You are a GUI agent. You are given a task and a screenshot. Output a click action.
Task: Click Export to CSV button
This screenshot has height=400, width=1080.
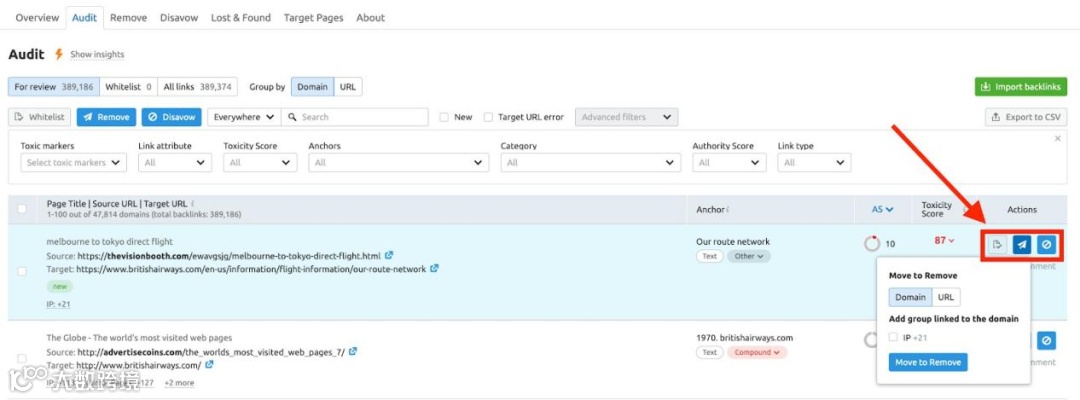(1026, 117)
